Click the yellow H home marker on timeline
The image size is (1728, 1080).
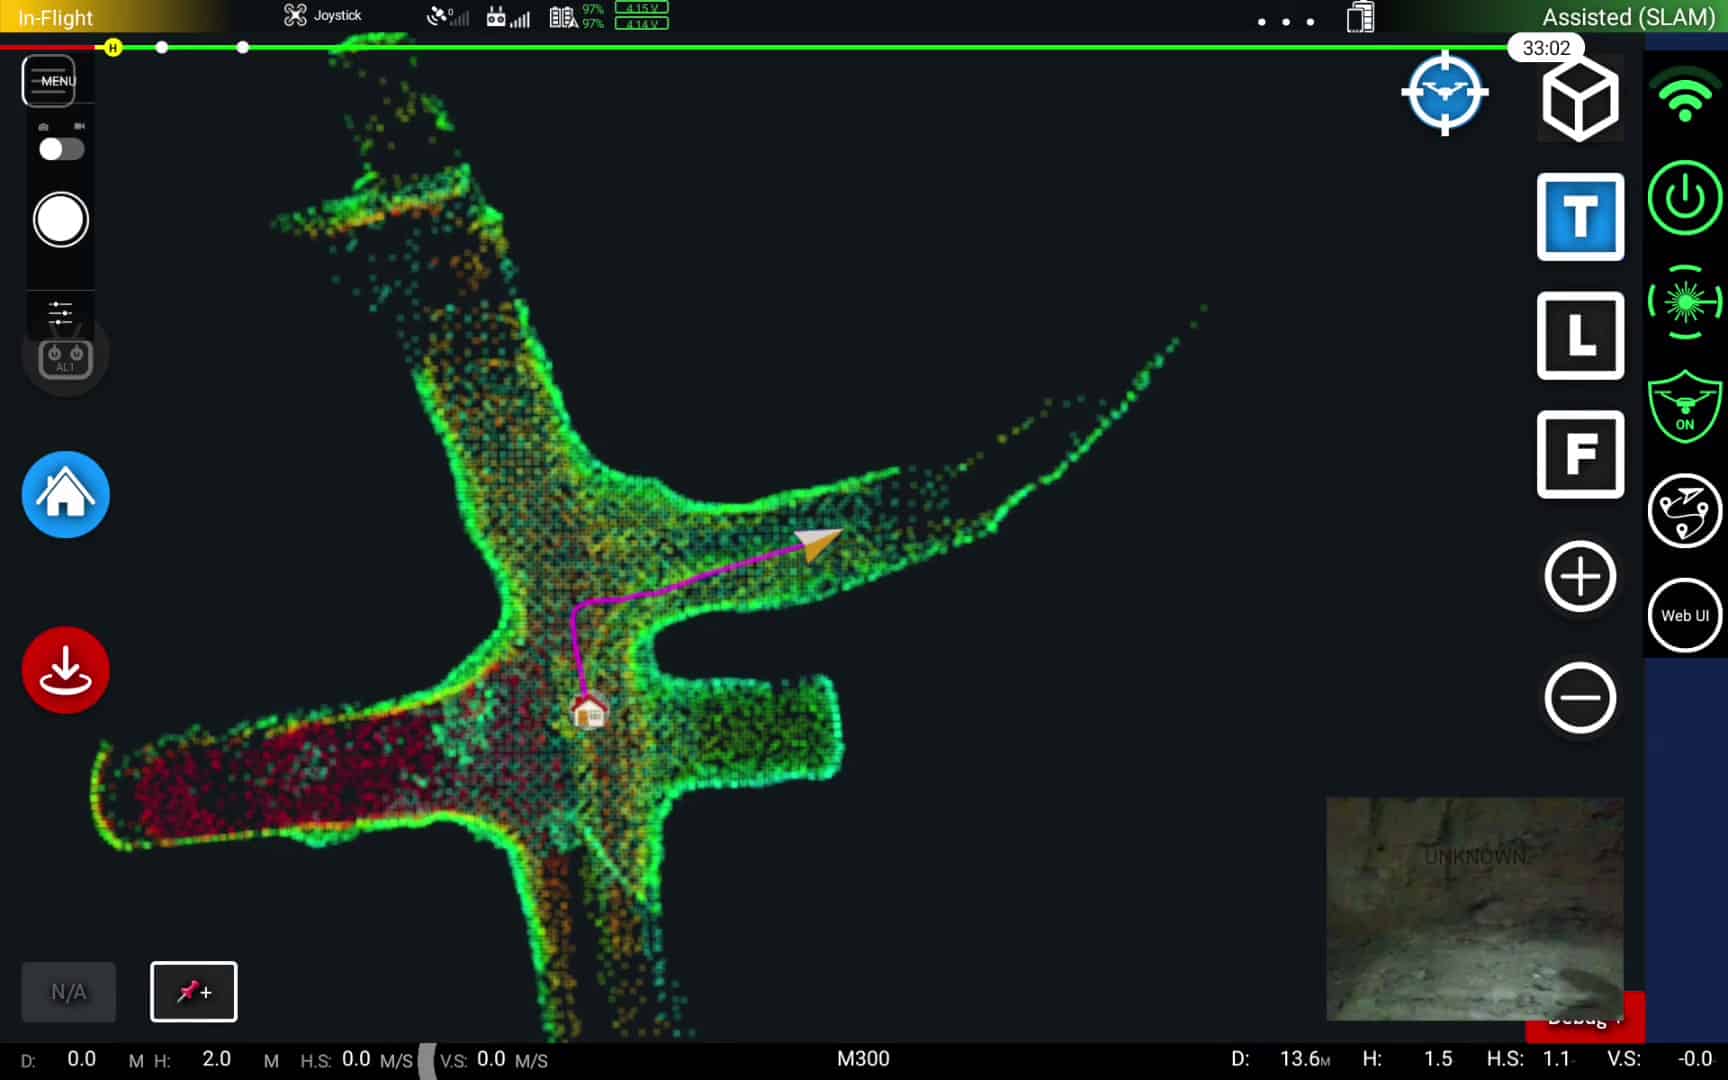(x=112, y=47)
